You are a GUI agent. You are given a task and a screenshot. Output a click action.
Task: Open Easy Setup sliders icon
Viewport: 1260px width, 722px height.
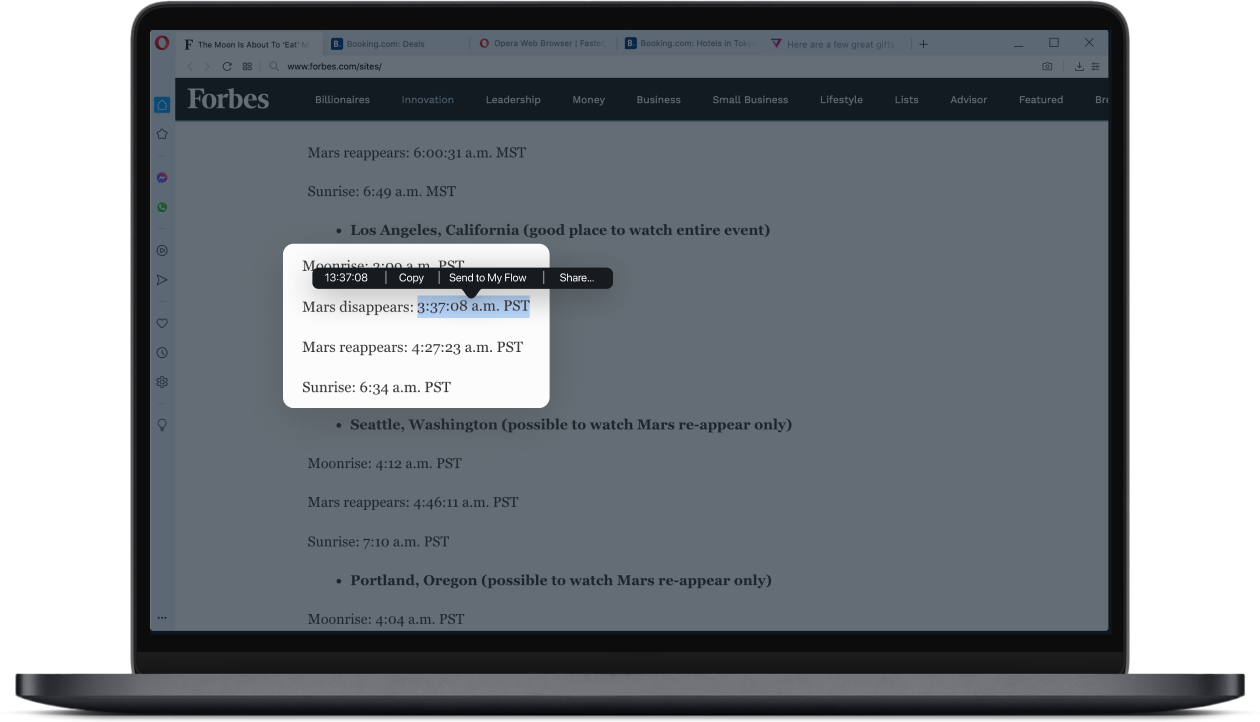click(x=1095, y=67)
